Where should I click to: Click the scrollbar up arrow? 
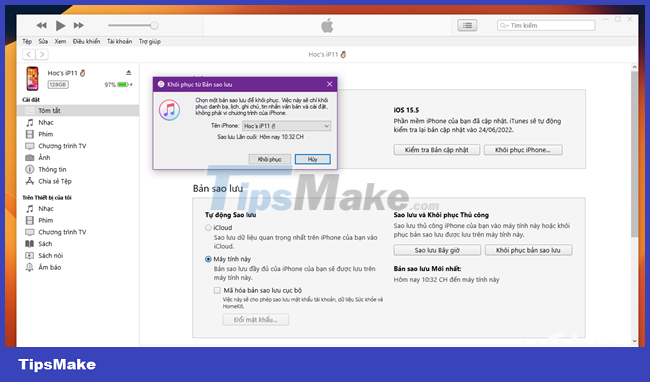(x=634, y=67)
